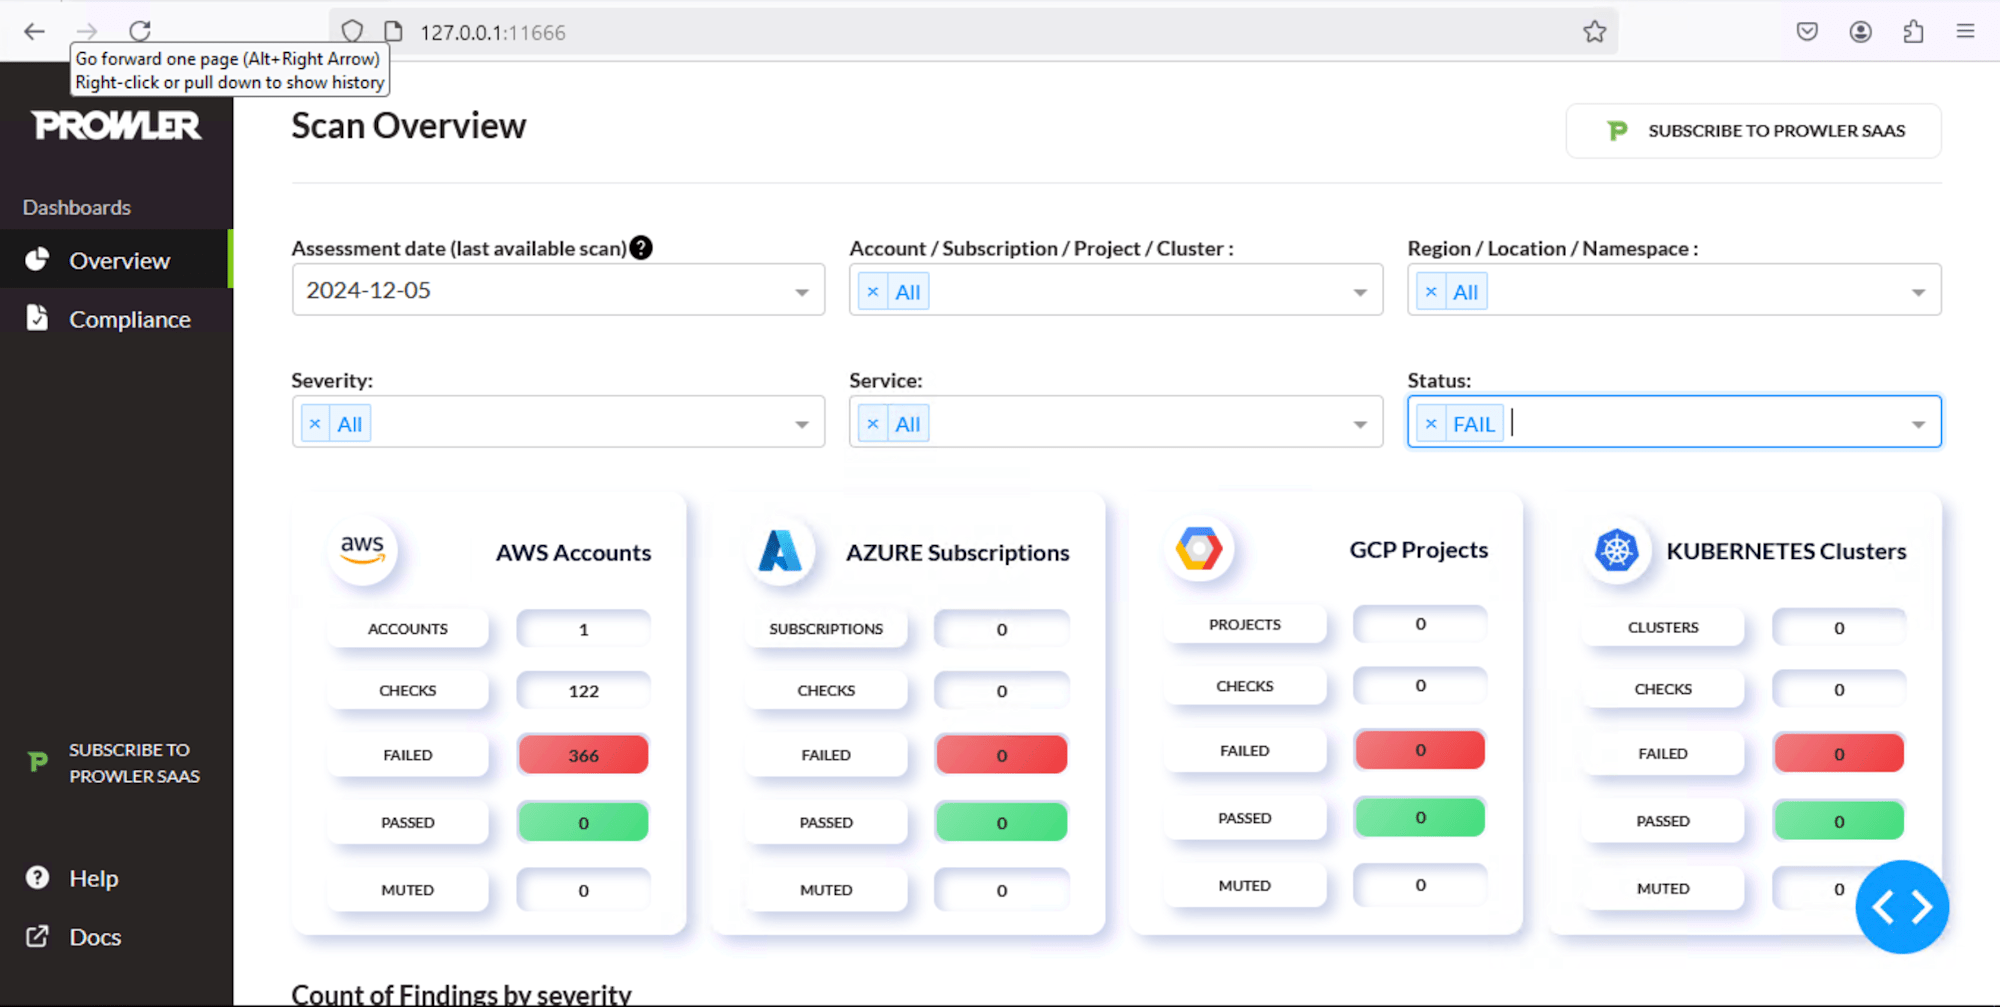
Task: Click the AWS ACCOUNTS label
Action: click(408, 629)
